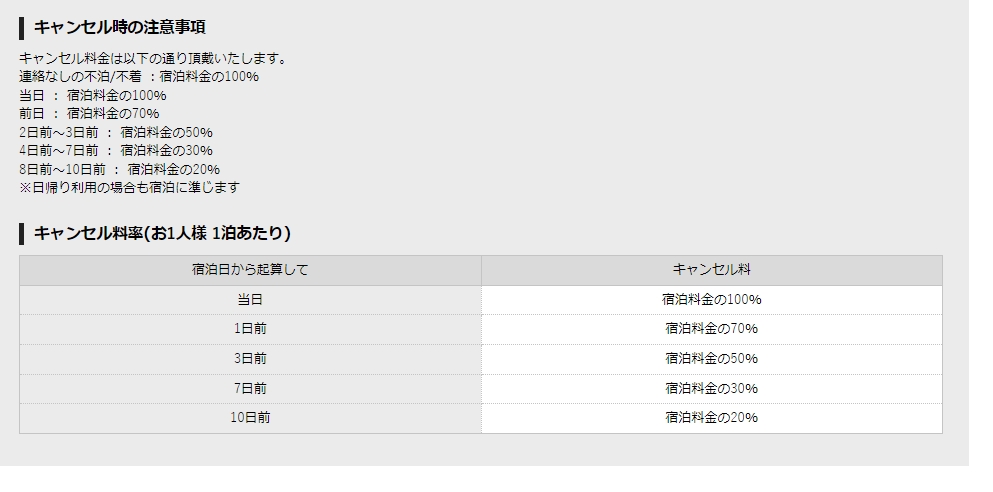Click the 10日前 table cell
The image size is (993, 492).
point(250,418)
